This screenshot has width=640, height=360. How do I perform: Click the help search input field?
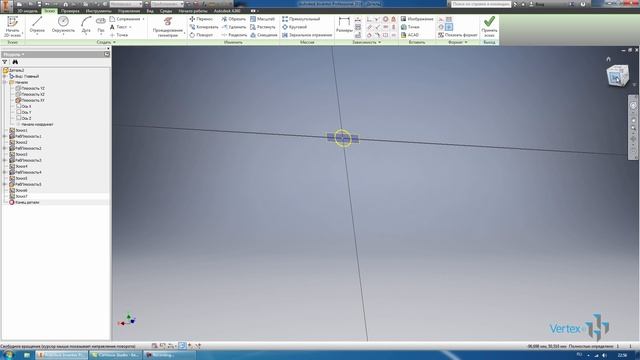(x=481, y=4)
